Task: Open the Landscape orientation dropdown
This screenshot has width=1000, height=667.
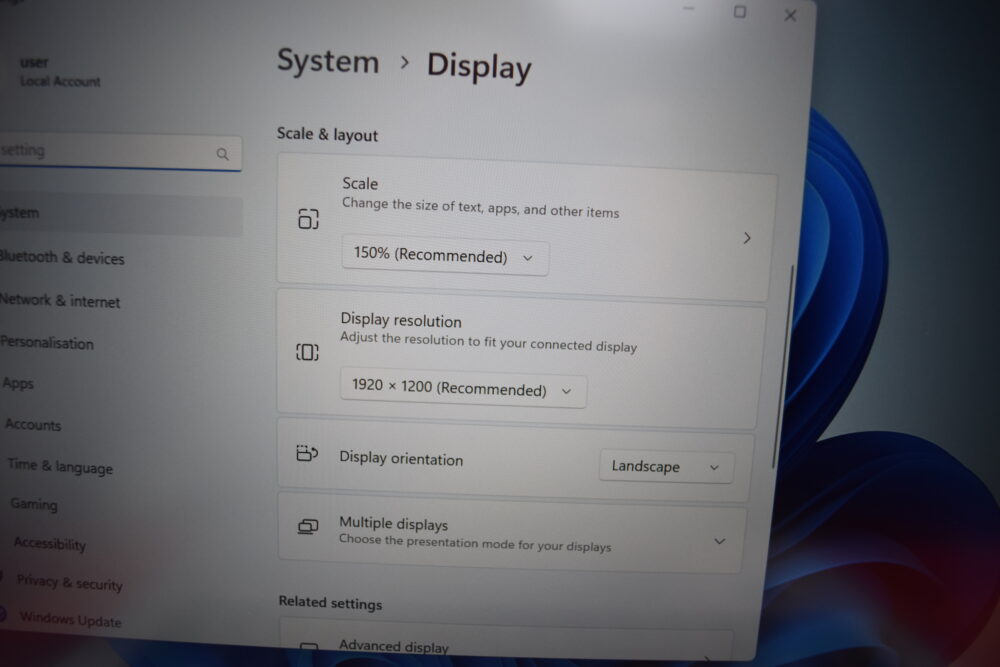Action: (x=666, y=467)
